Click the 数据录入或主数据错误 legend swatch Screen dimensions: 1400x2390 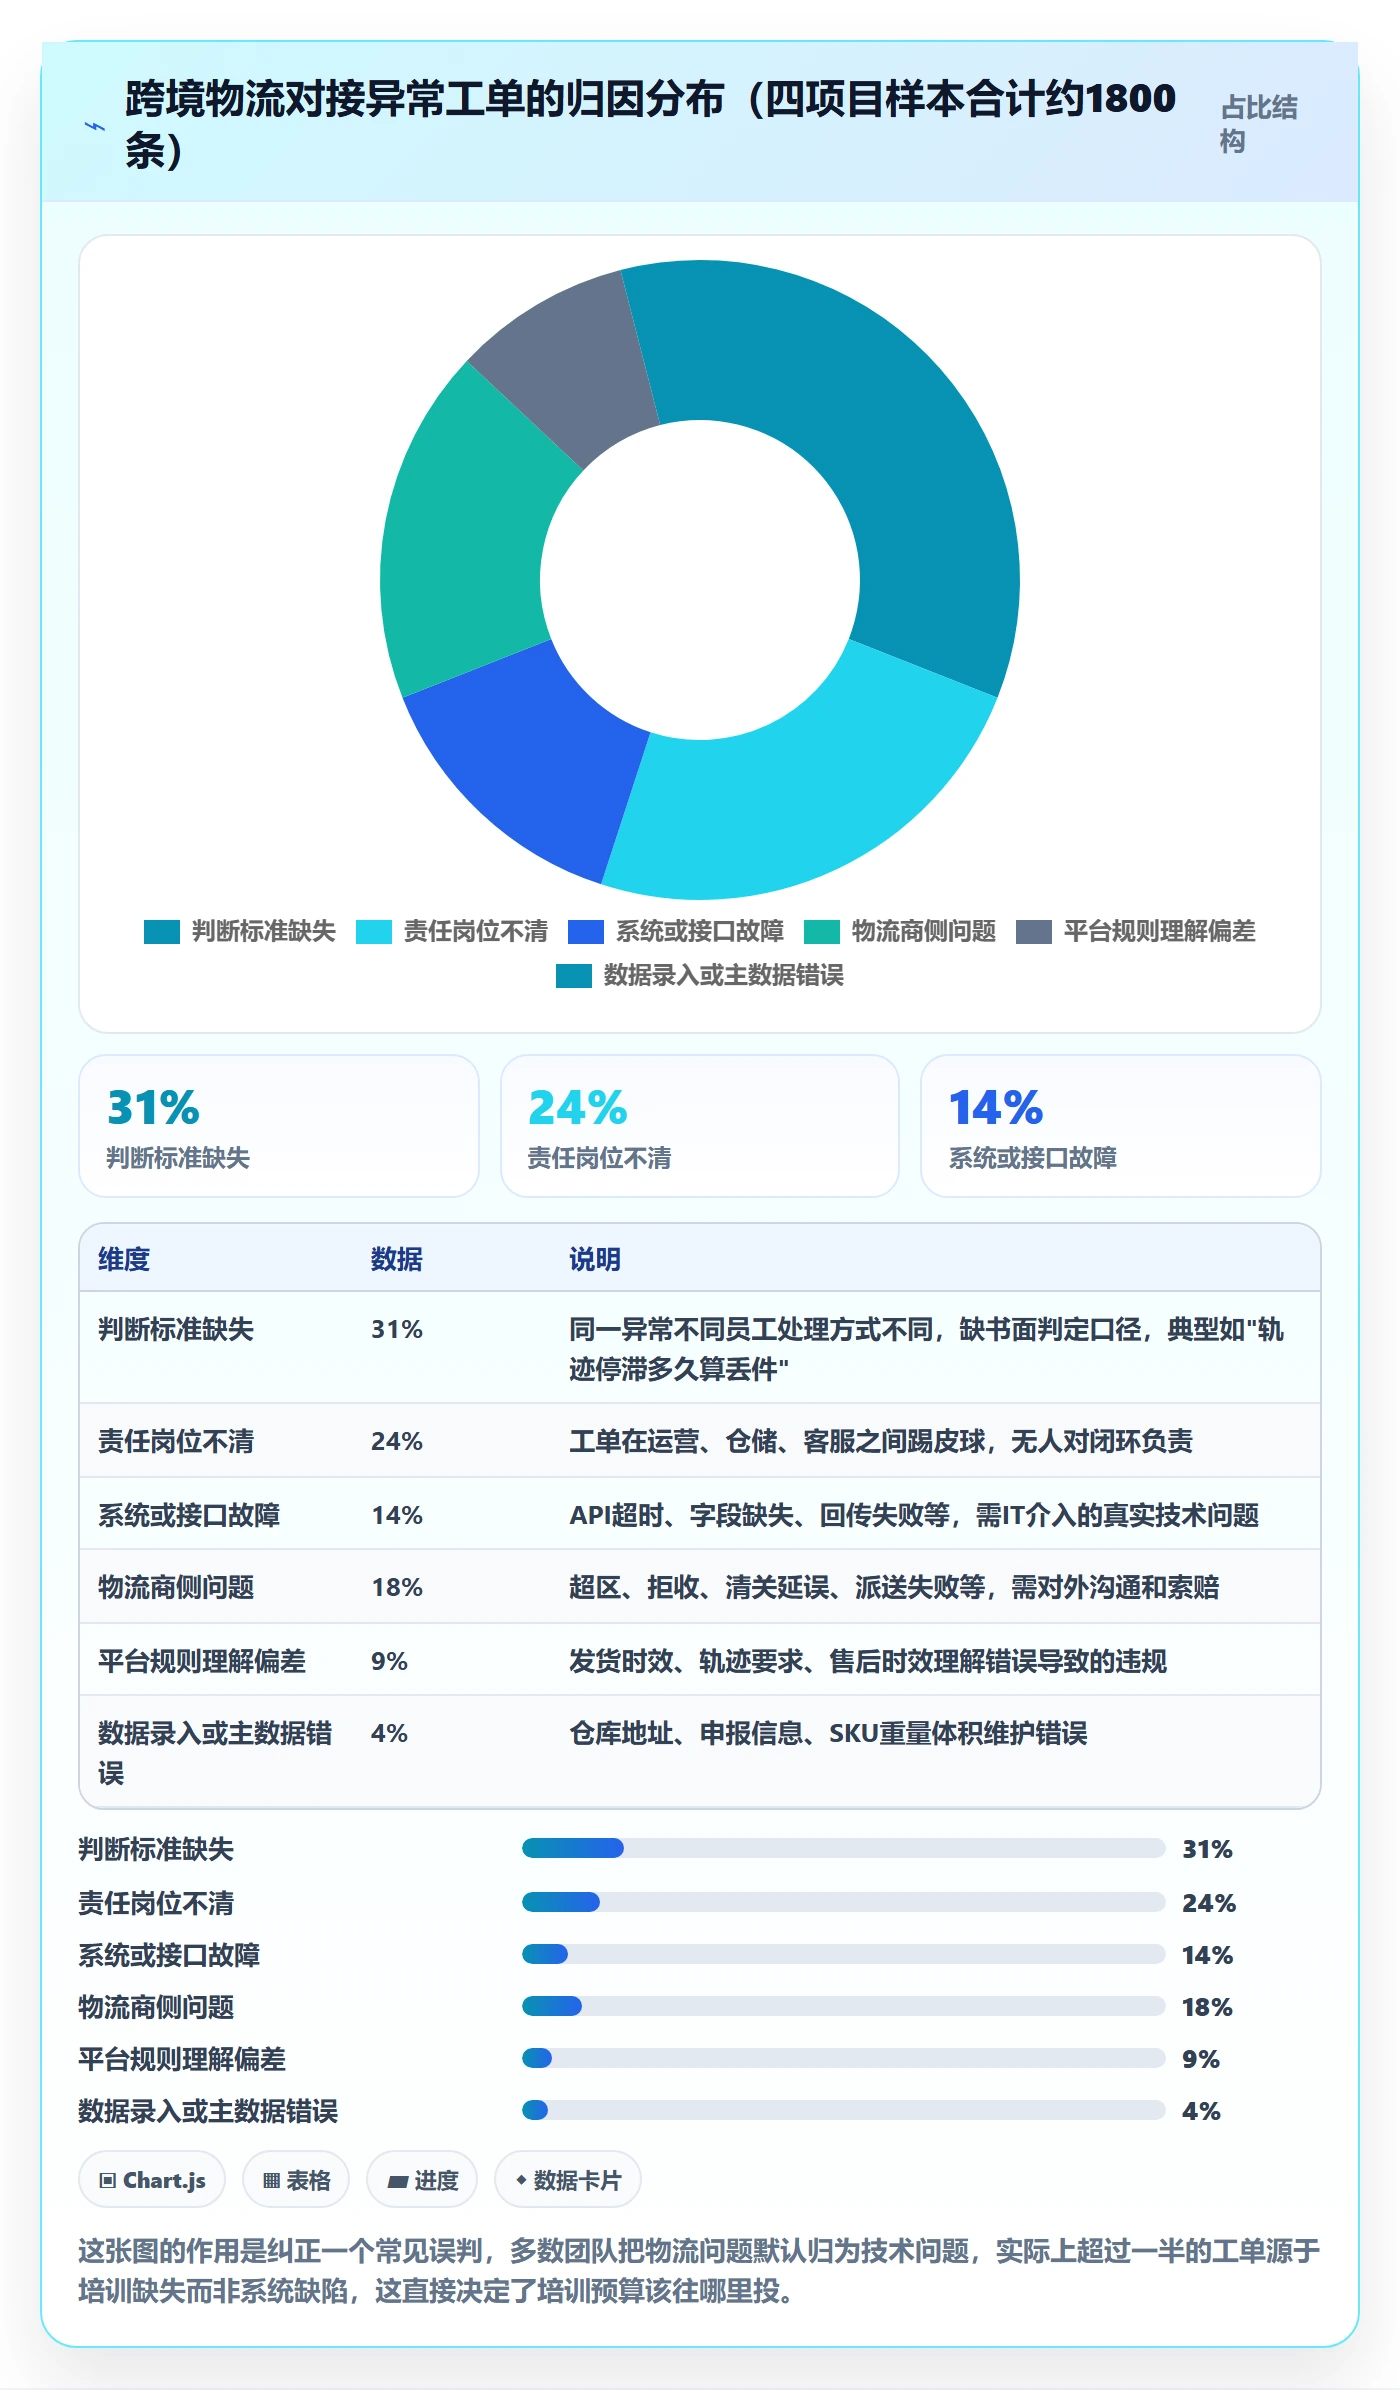574,976
